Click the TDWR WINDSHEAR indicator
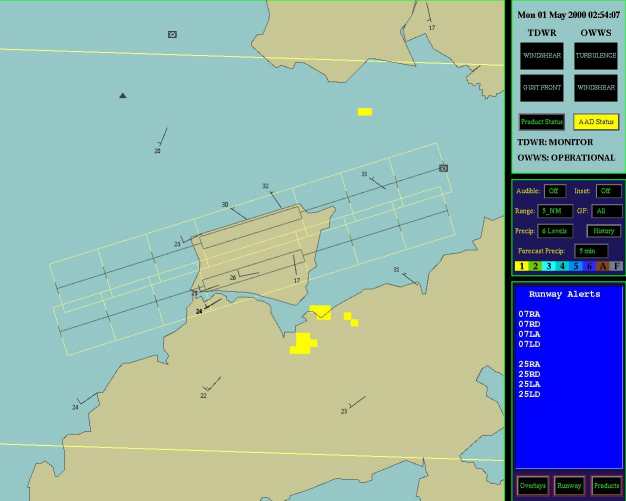The image size is (626, 501). click(541, 56)
